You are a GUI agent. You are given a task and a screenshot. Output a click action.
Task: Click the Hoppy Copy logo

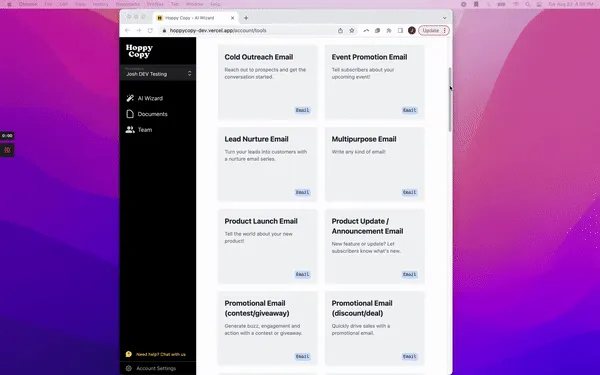(139, 51)
